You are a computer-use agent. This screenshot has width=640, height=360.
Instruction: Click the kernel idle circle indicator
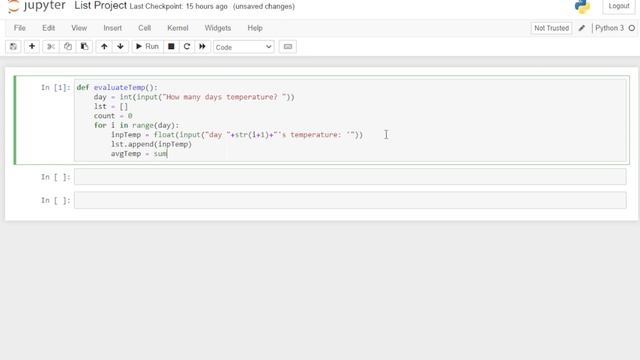click(x=631, y=28)
